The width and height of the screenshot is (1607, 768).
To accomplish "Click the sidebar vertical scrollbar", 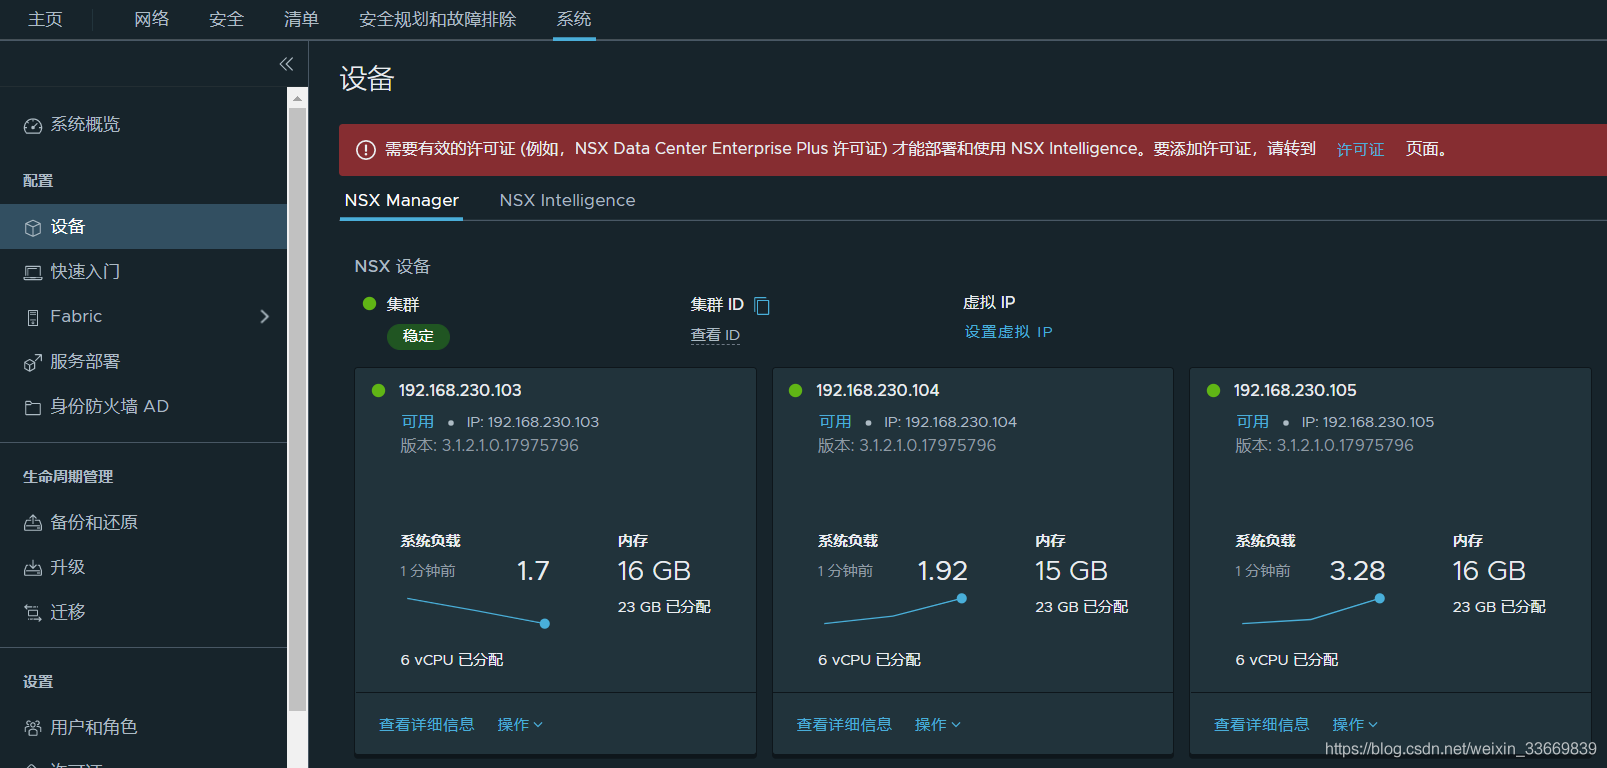I will pyautogui.click(x=297, y=400).
